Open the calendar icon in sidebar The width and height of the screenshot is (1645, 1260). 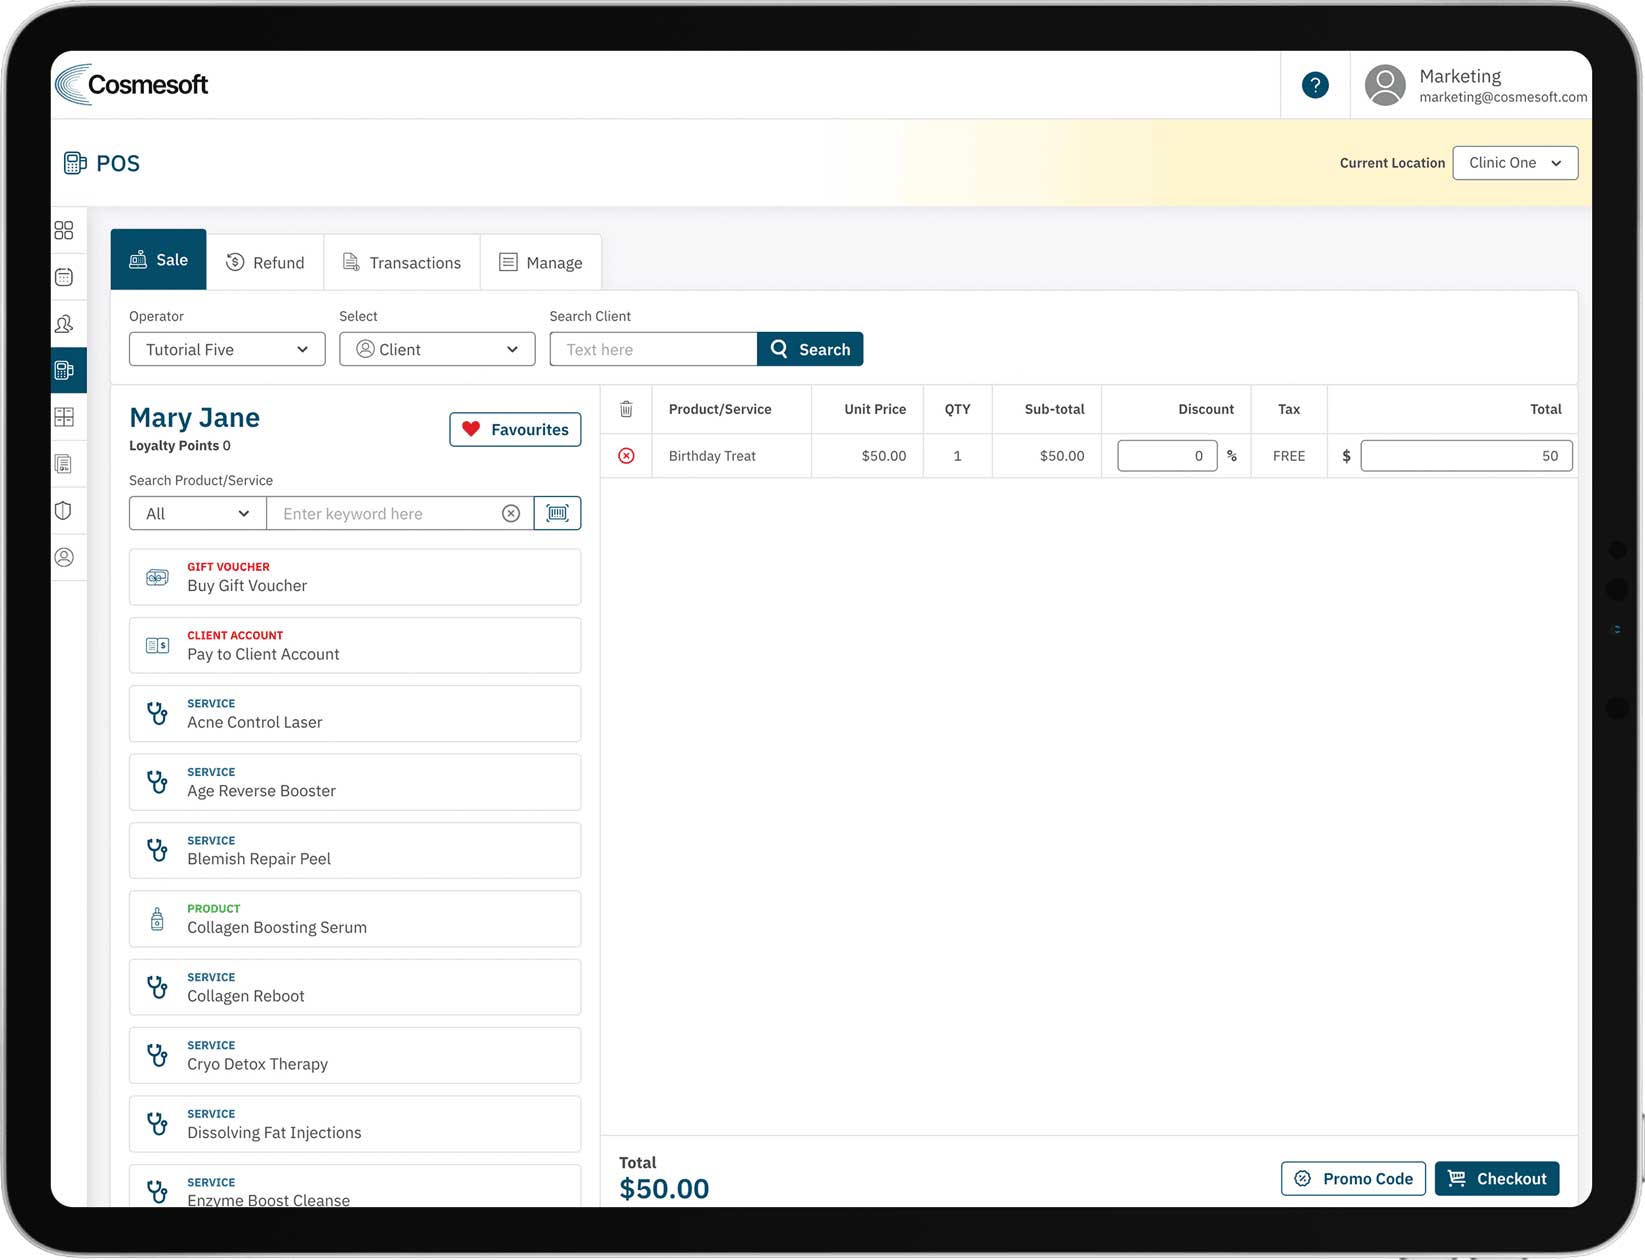pos(64,277)
